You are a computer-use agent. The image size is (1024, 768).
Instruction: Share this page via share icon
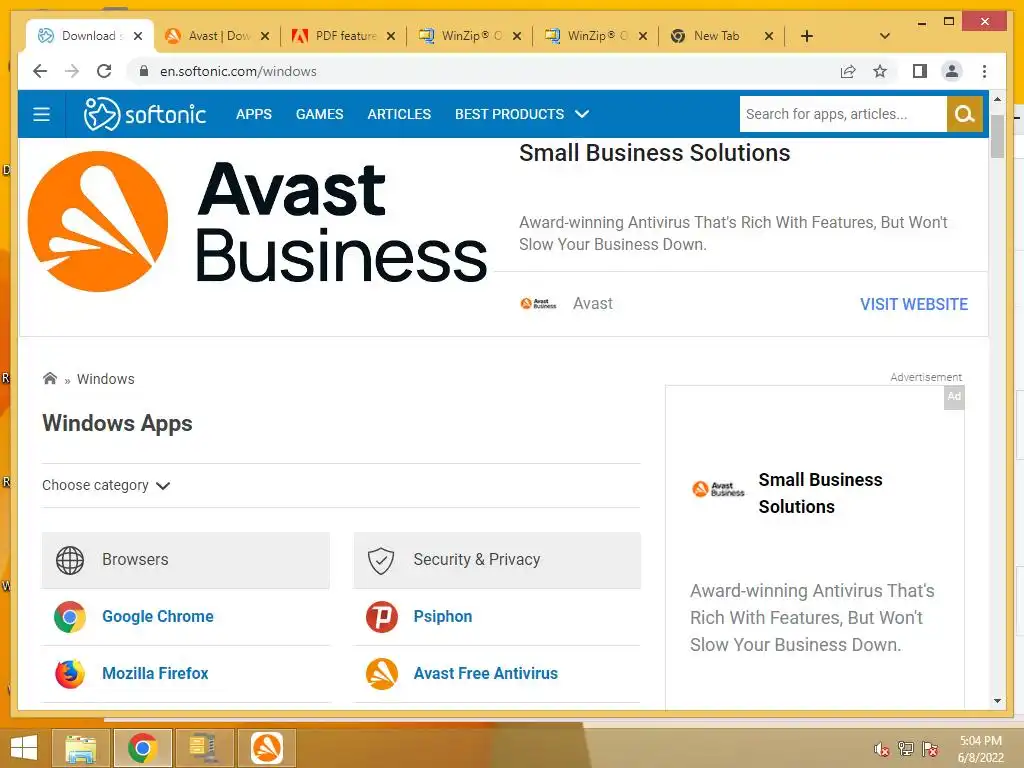848,71
